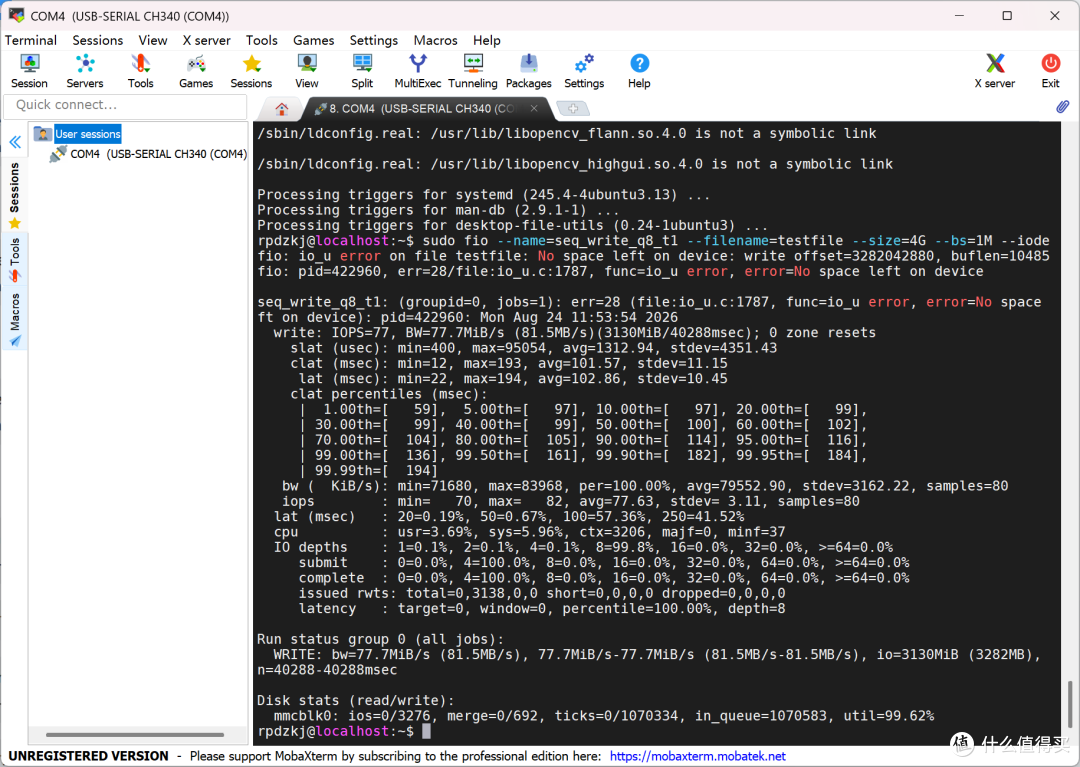This screenshot has width=1080, height=767.
Task: Collapse the sidebar with double-chevron arrow
Action: pyautogui.click(x=15, y=143)
